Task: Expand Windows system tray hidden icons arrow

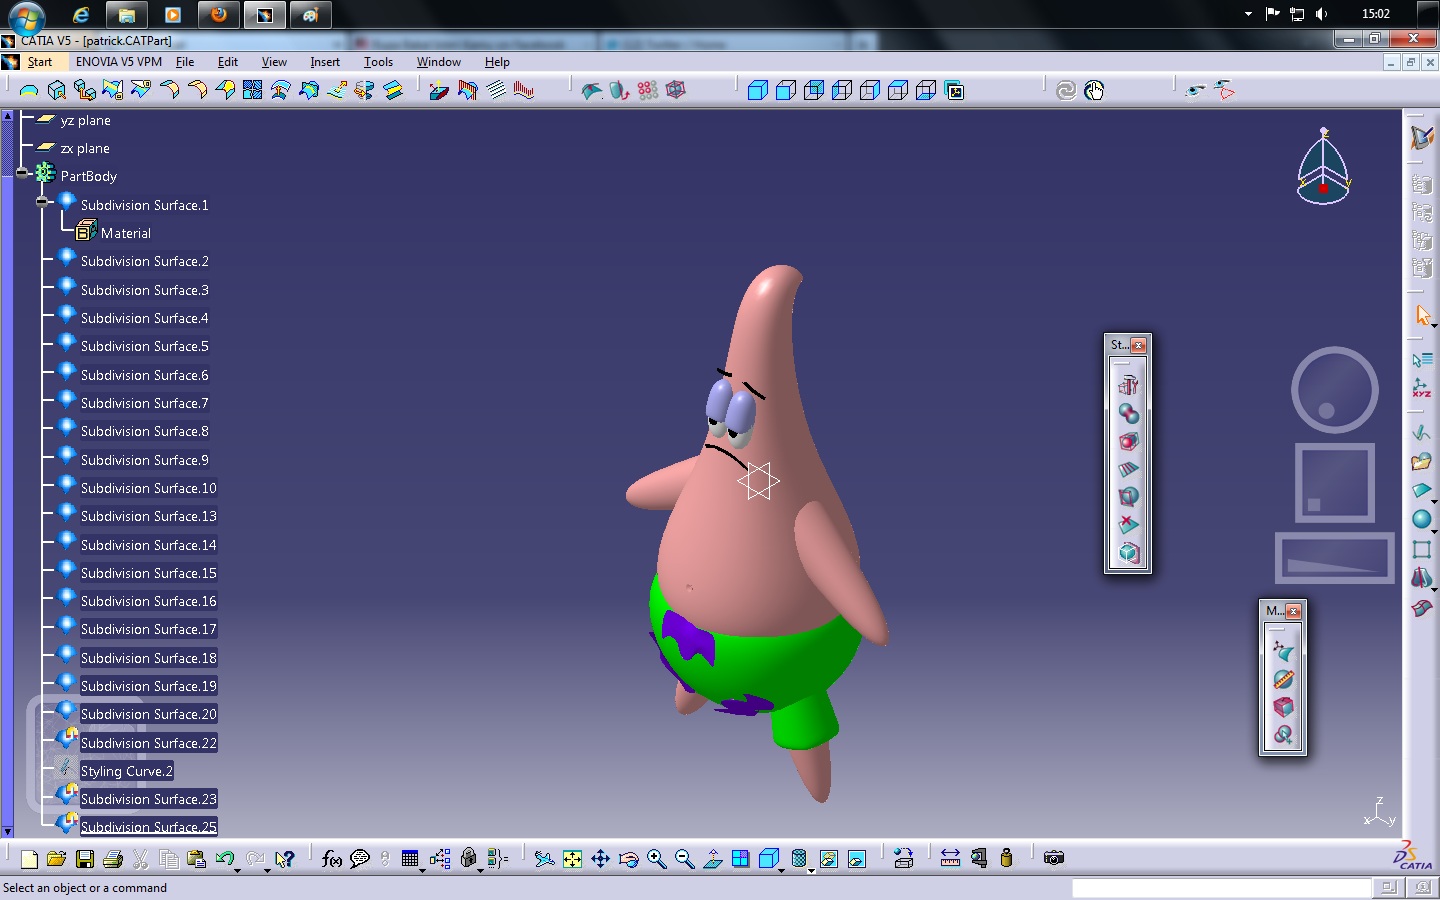Action: (x=1248, y=14)
